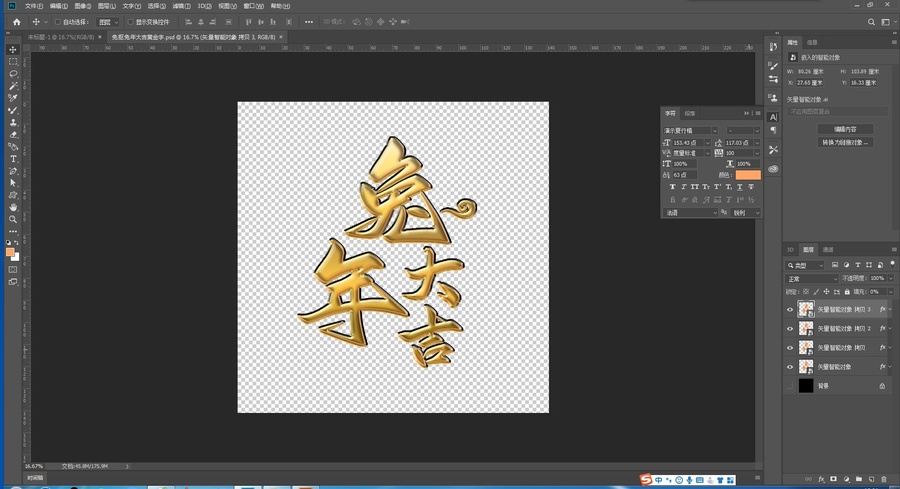Image resolution: width=900 pixels, height=489 pixels.
Task: Click the add layer style fx icon at panel bottom
Action: pyautogui.click(x=821, y=479)
